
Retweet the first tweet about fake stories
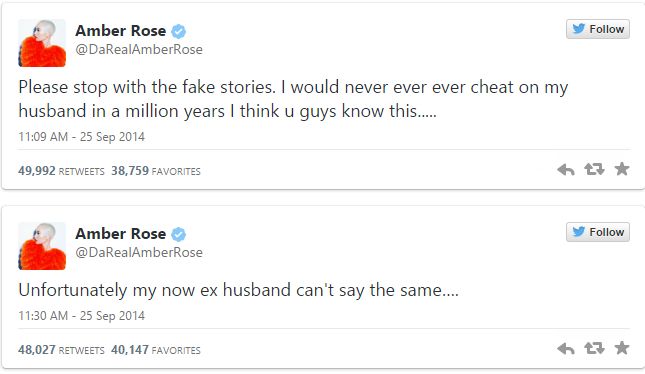[x=594, y=169]
